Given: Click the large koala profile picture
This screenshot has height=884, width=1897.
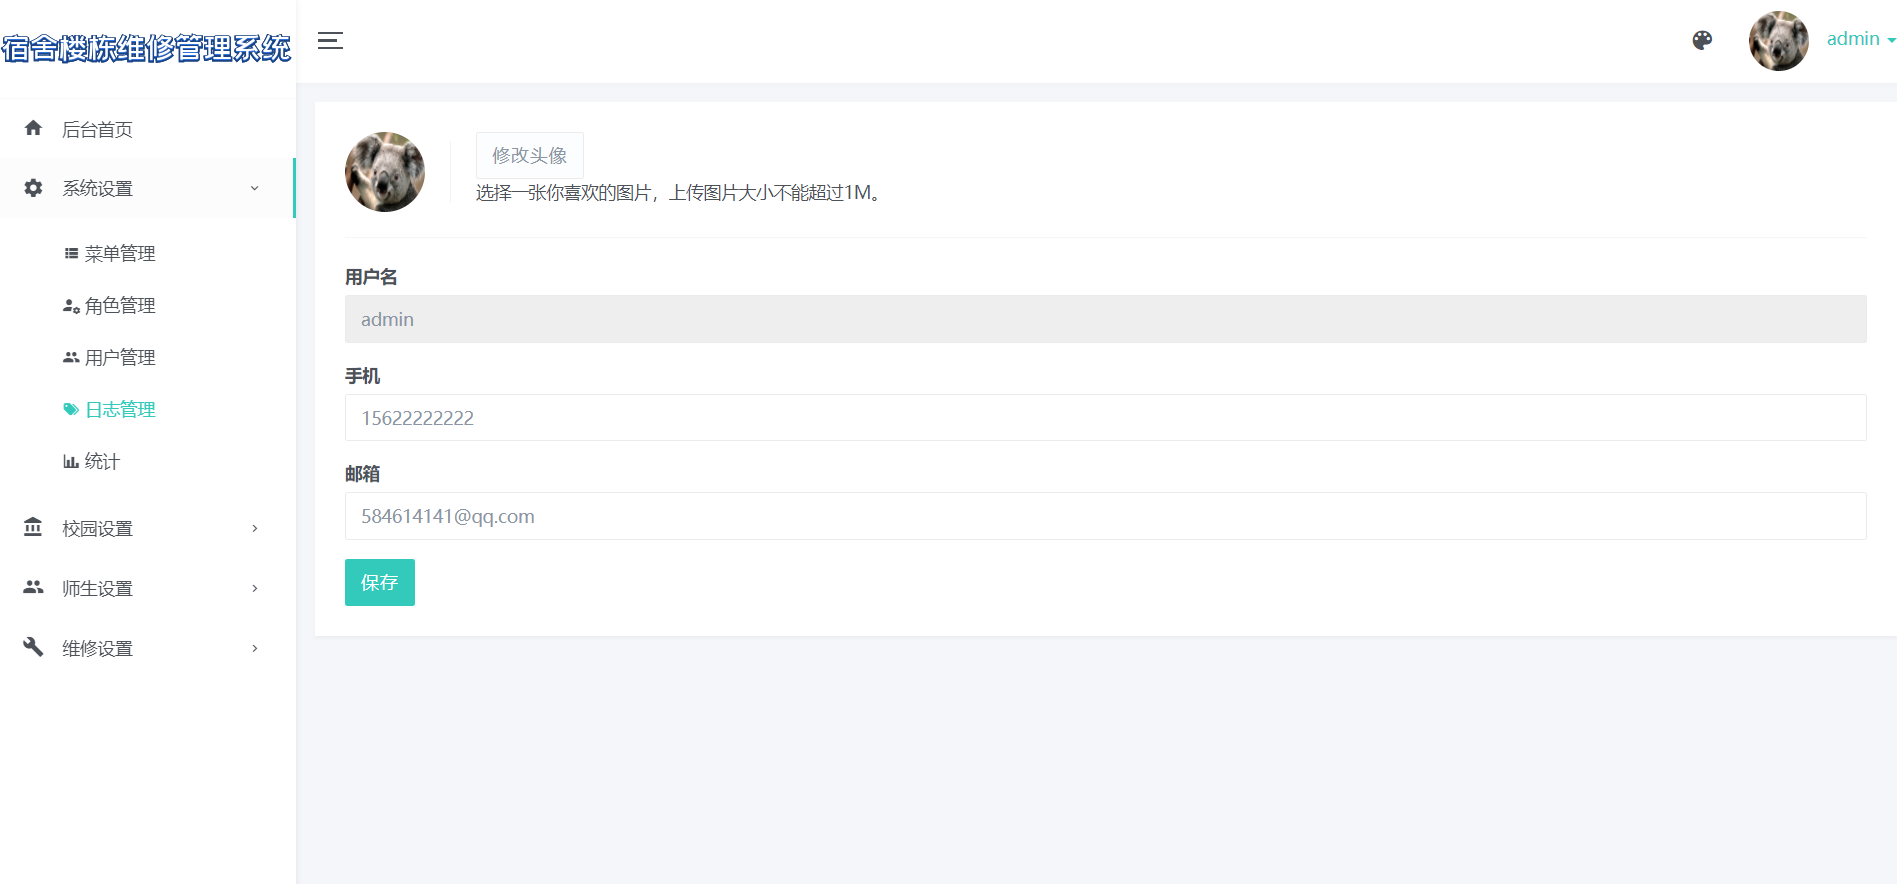Looking at the screenshot, I should [x=385, y=172].
